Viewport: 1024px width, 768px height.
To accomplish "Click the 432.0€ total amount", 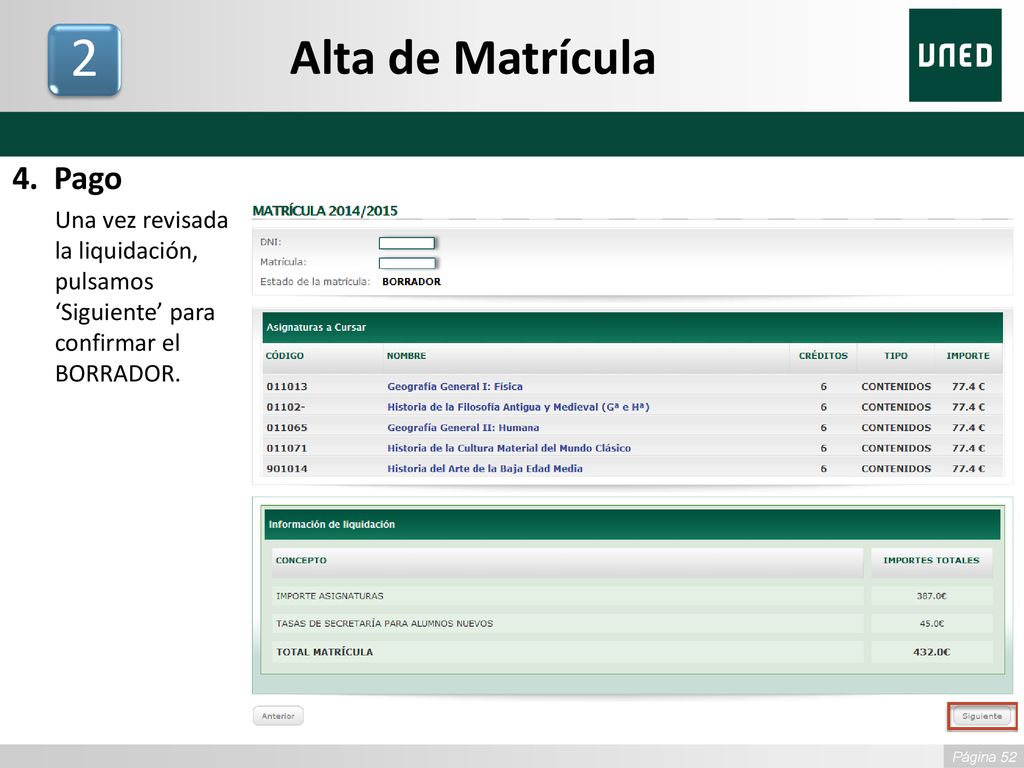I will tap(931, 652).
